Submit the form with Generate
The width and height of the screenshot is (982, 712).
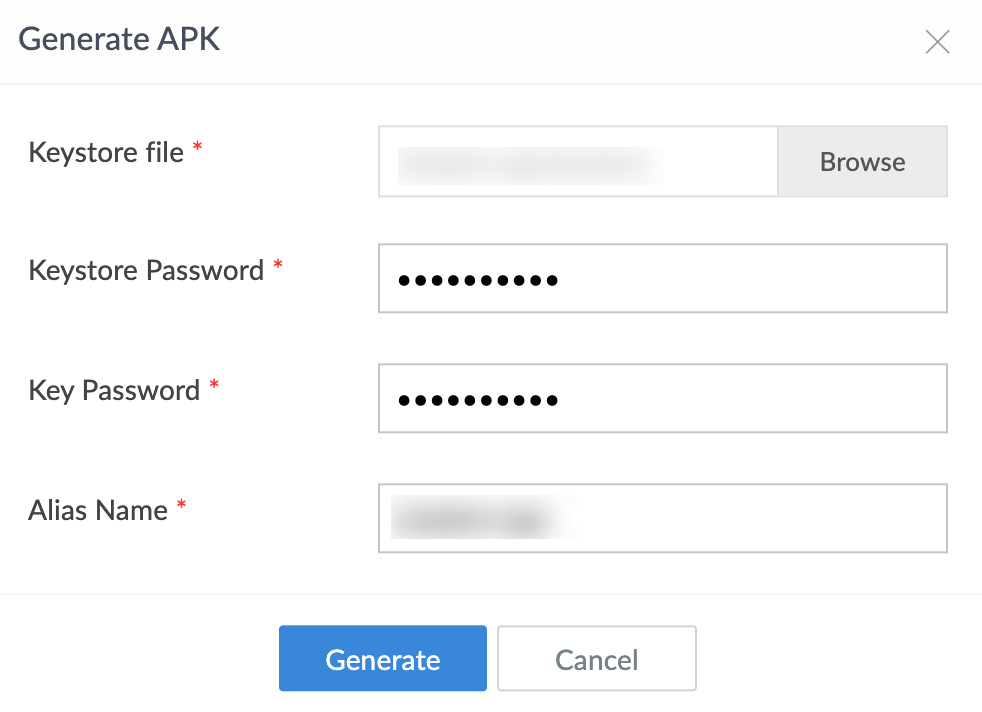(x=382, y=658)
